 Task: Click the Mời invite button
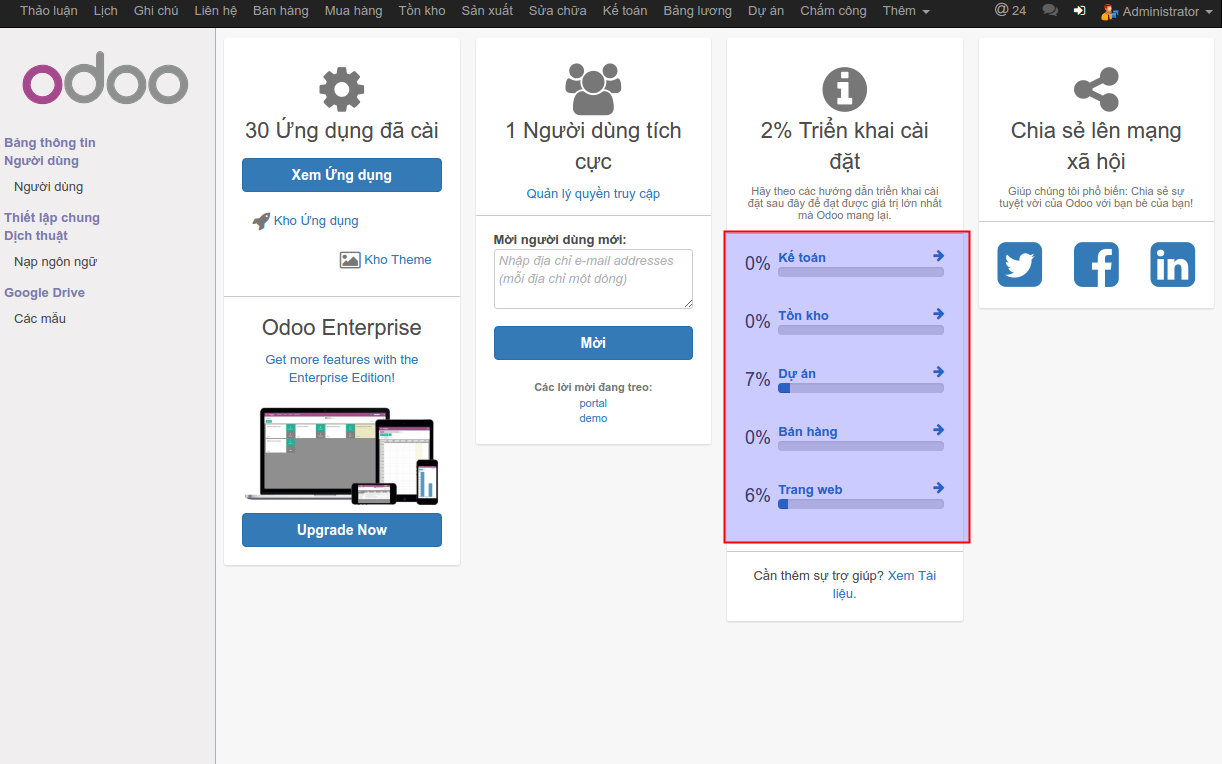[x=593, y=343]
